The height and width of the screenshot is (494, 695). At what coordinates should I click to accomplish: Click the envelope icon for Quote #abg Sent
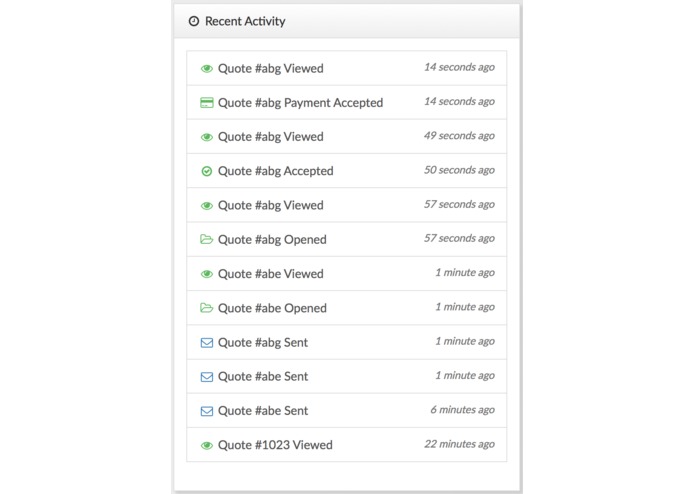pos(207,342)
